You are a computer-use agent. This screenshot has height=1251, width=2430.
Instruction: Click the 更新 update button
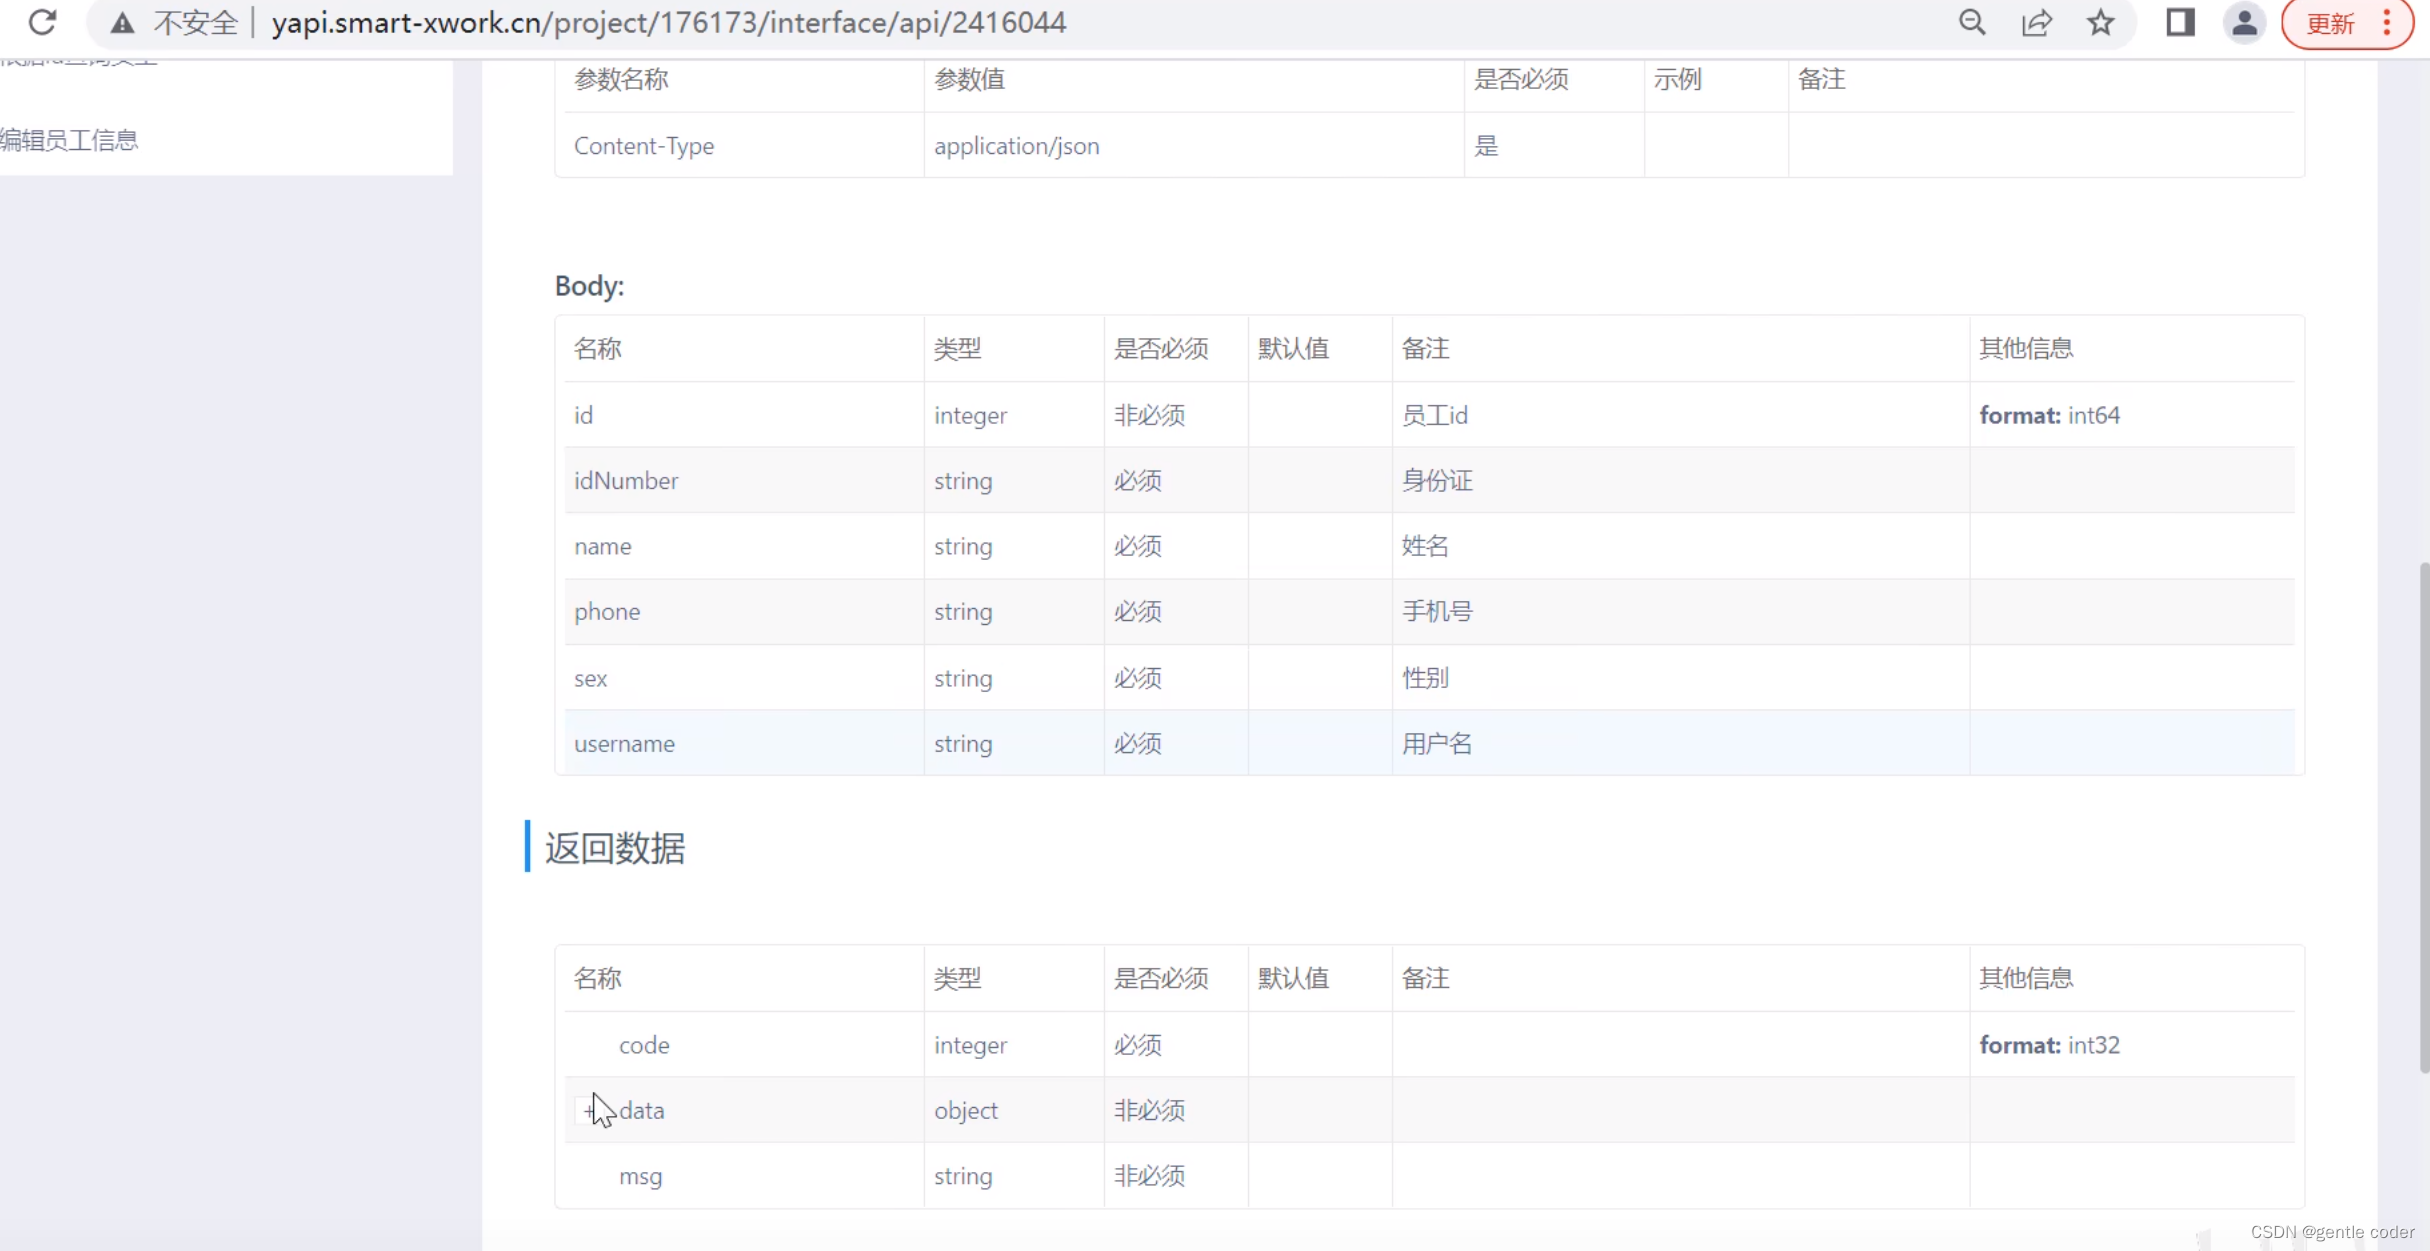coord(2330,23)
